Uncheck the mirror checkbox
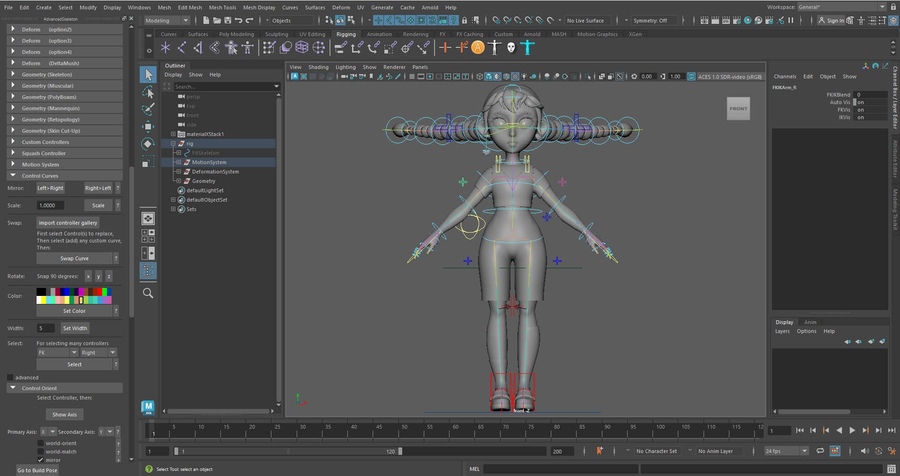The image size is (900, 476). click(x=41, y=460)
